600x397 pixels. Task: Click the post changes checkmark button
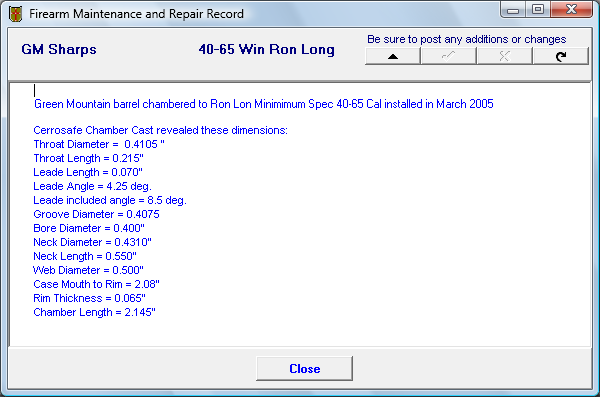pos(448,56)
